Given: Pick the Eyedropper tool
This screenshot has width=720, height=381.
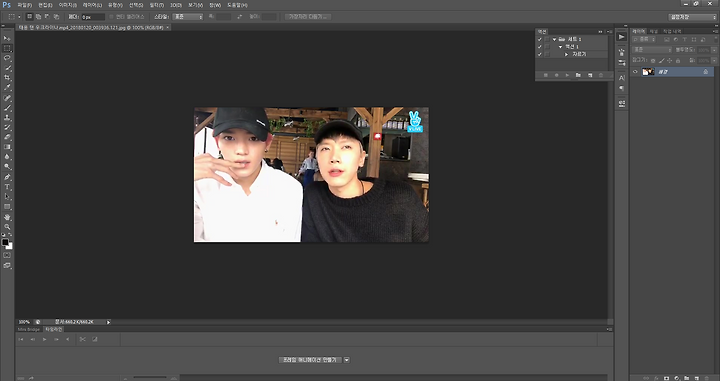Looking at the screenshot, I should coord(7,87).
